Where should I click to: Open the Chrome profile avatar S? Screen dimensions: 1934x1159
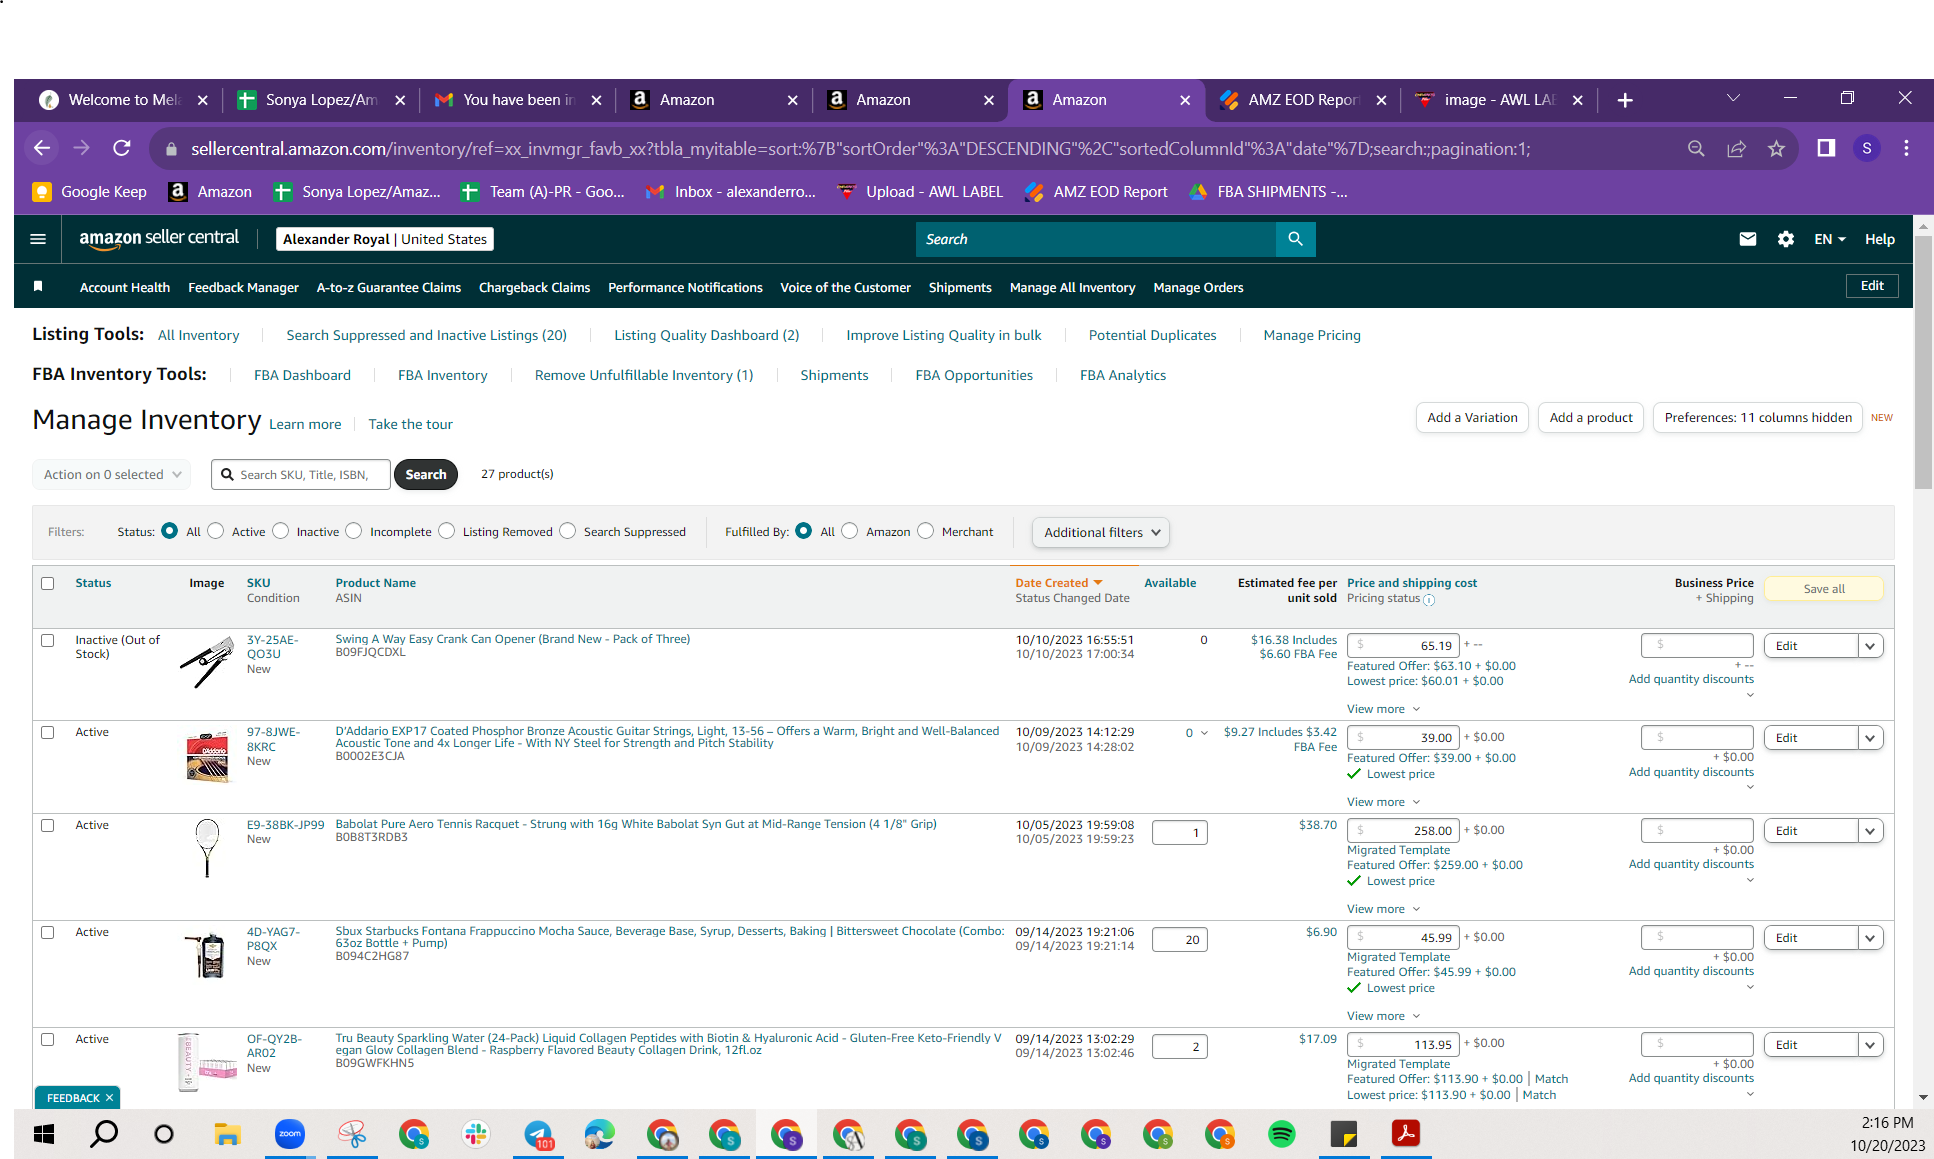coord(1866,148)
